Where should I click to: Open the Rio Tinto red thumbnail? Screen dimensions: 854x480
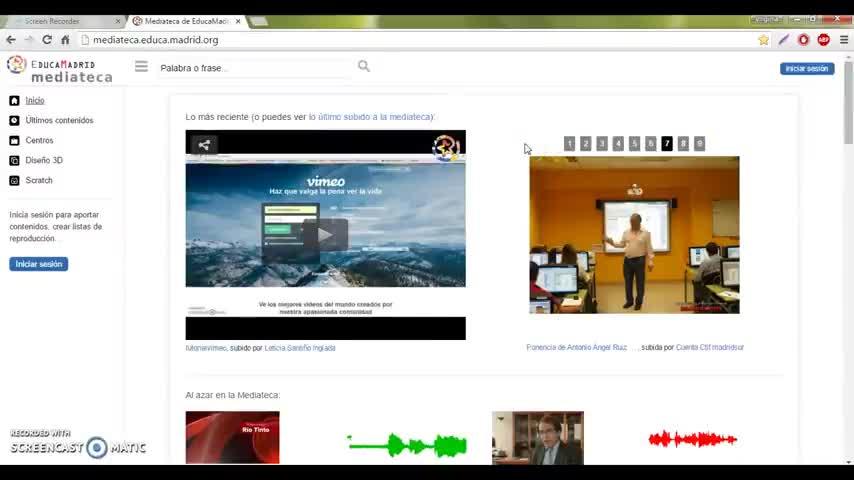(x=233, y=438)
